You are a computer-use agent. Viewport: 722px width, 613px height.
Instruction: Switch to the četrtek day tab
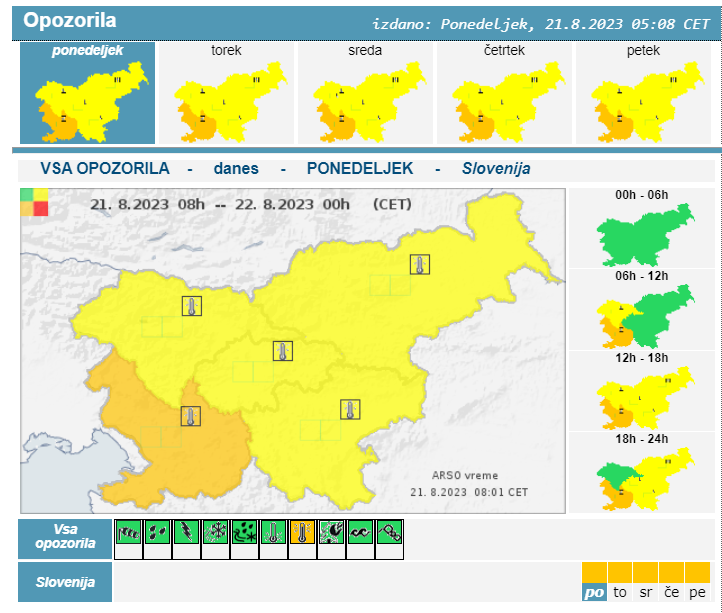505,93
